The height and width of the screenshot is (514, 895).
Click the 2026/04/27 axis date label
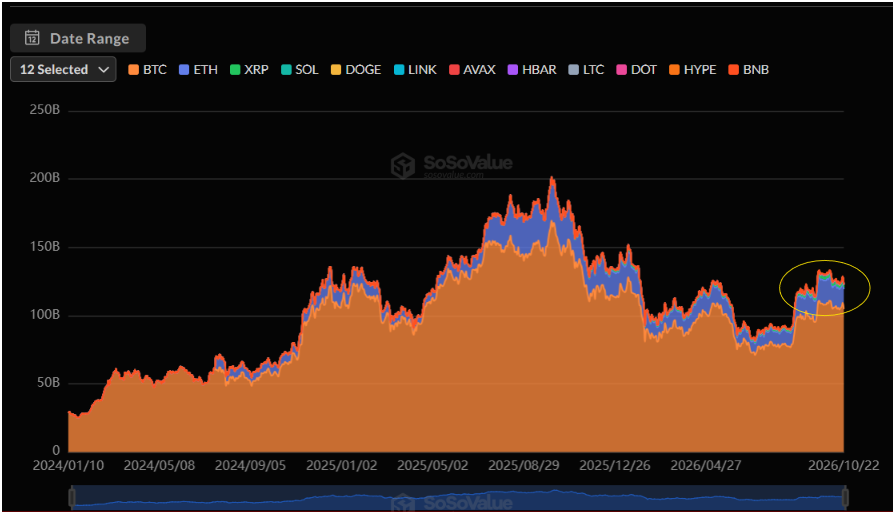[705, 466]
